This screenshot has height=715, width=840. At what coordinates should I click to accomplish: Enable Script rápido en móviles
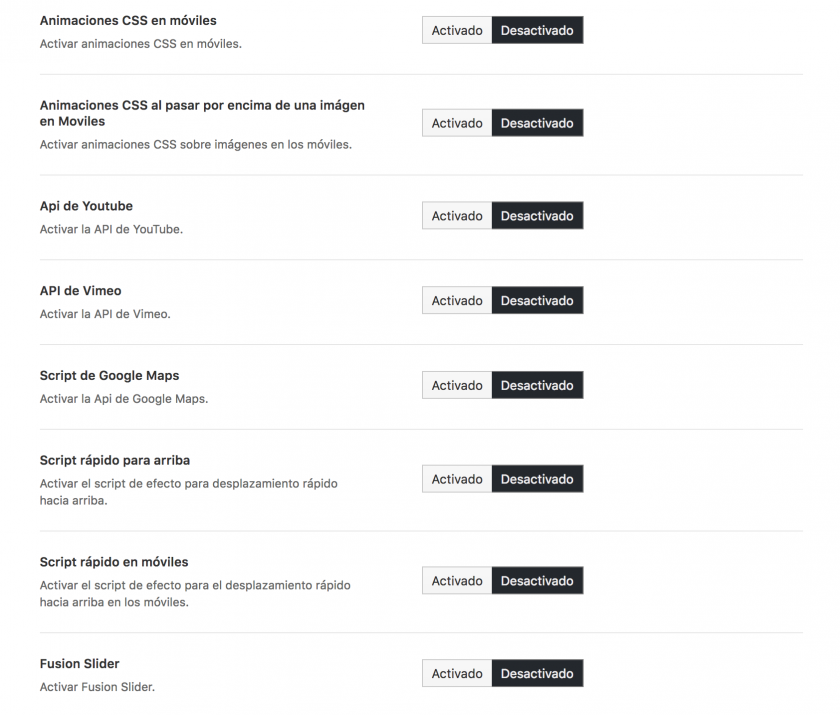[457, 581]
